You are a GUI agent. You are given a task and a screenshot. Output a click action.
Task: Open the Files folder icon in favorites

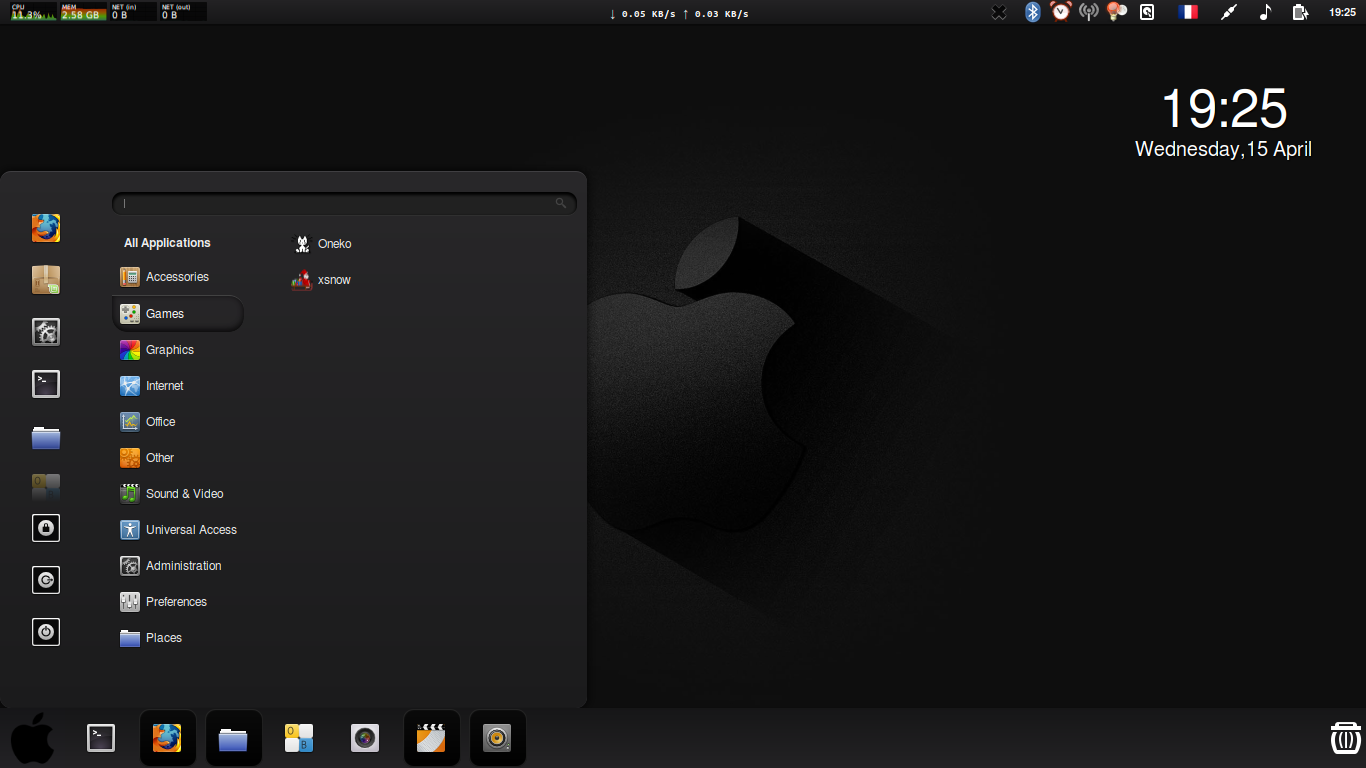point(46,437)
